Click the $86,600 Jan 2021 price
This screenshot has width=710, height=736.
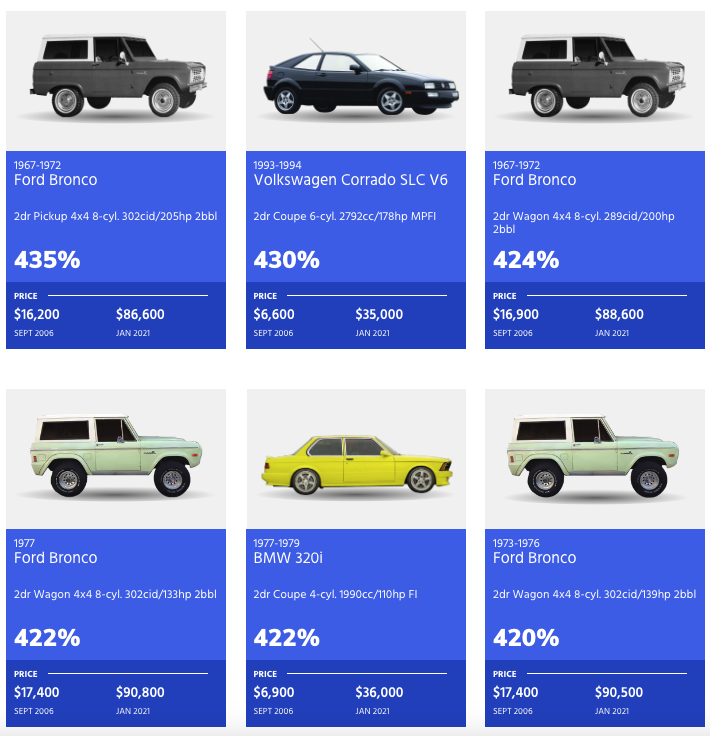(x=140, y=314)
